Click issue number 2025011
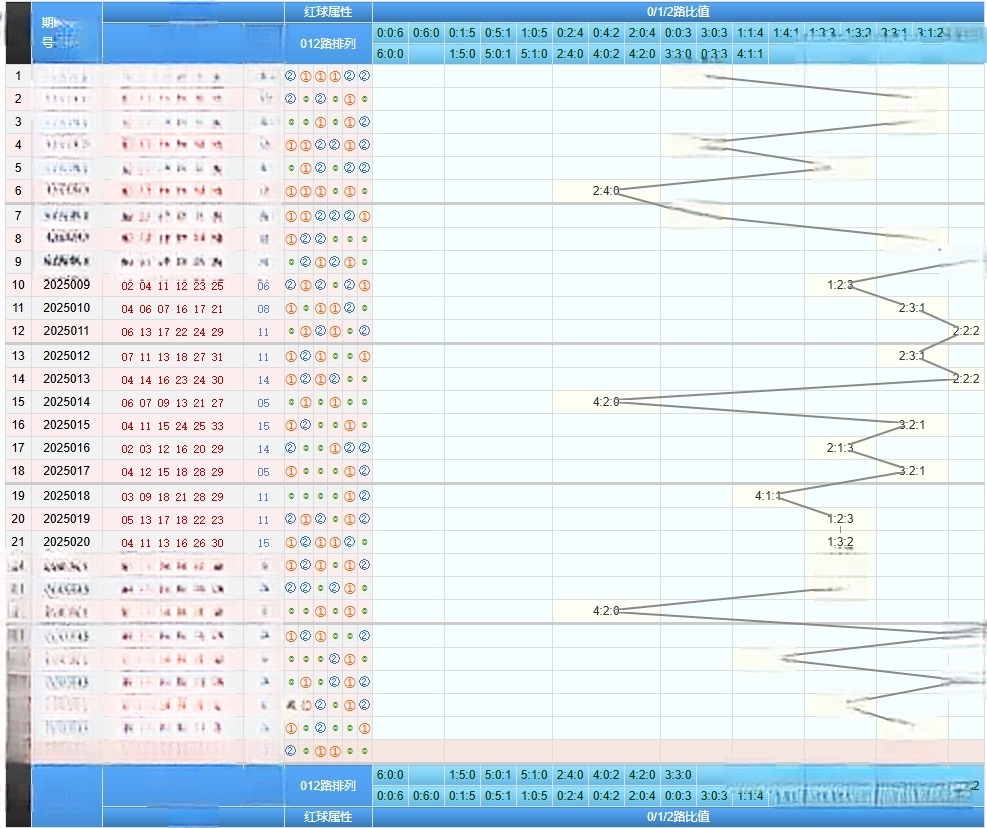Image resolution: width=987 pixels, height=828 pixels. (67, 331)
